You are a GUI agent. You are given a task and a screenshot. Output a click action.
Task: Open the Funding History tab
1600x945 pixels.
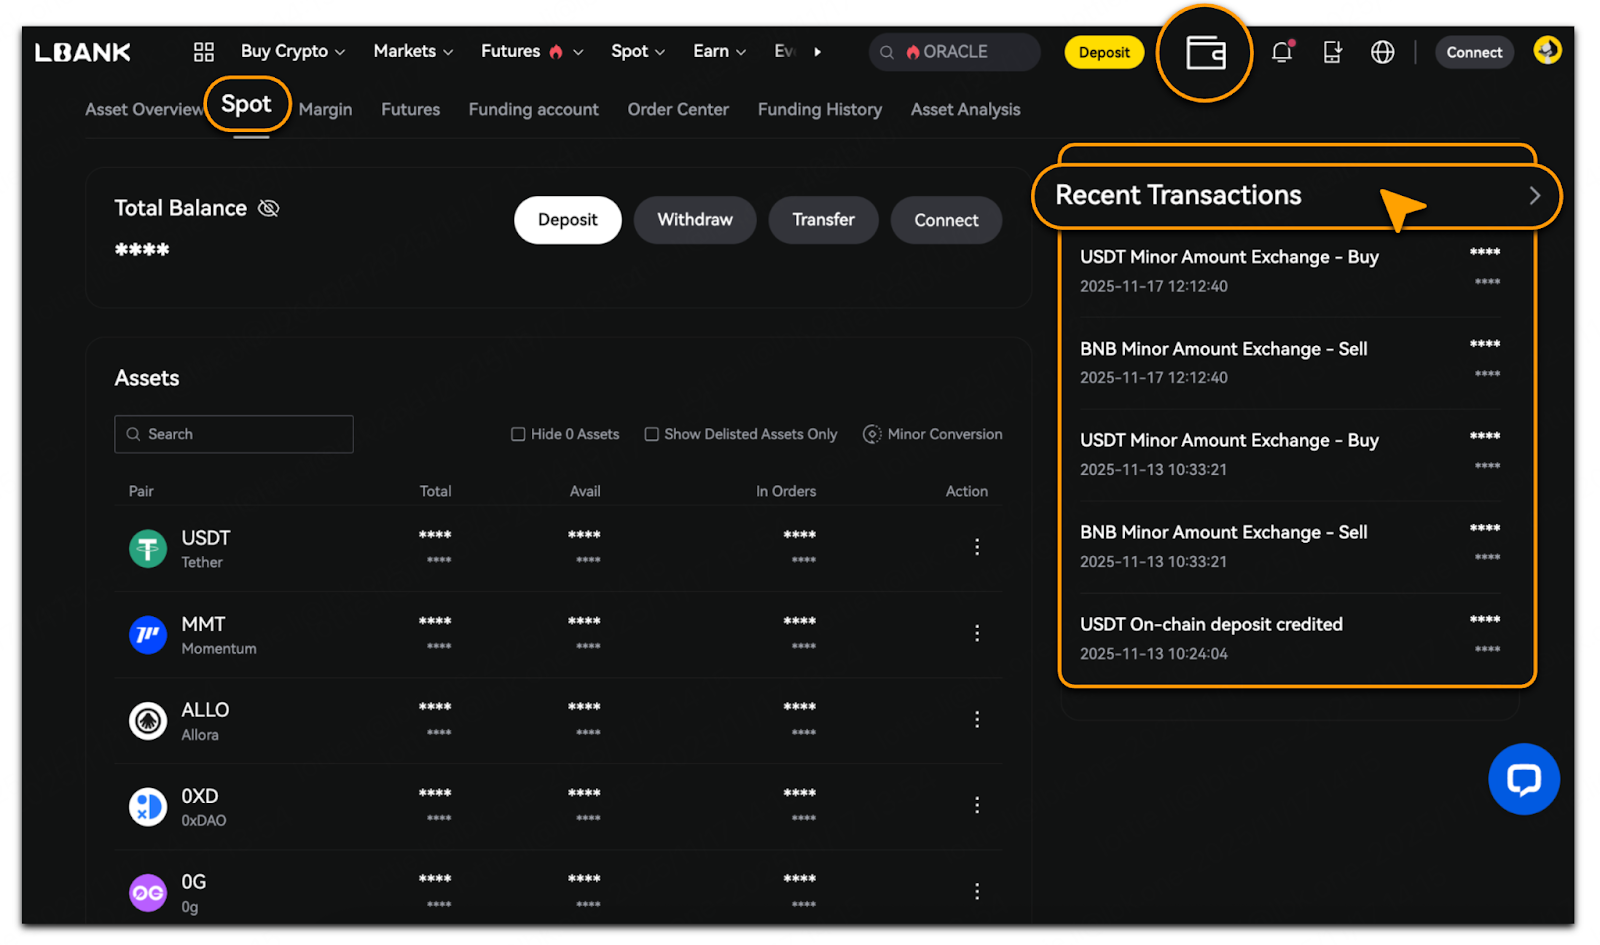tap(819, 110)
